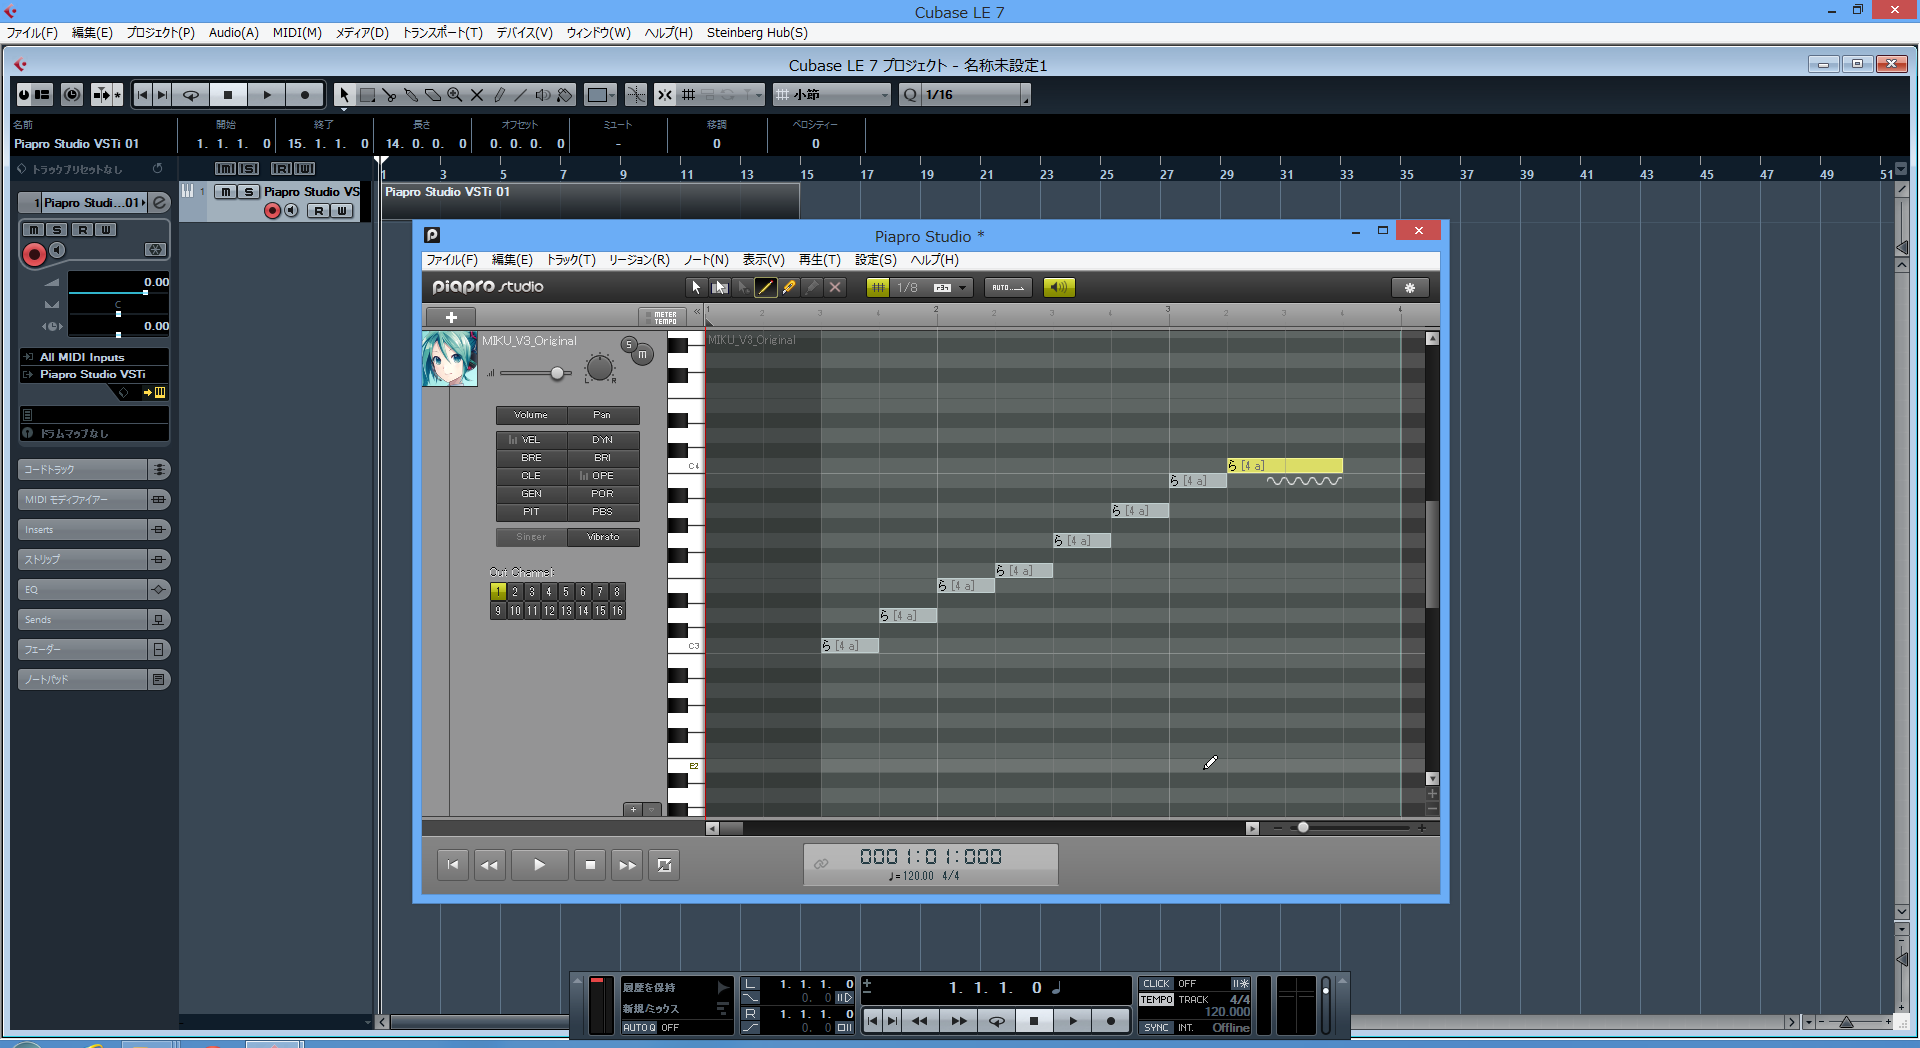Toggle Piapro speaker audition button
The height and width of the screenshot is (1048, 1920).
tap(1059, 288)
